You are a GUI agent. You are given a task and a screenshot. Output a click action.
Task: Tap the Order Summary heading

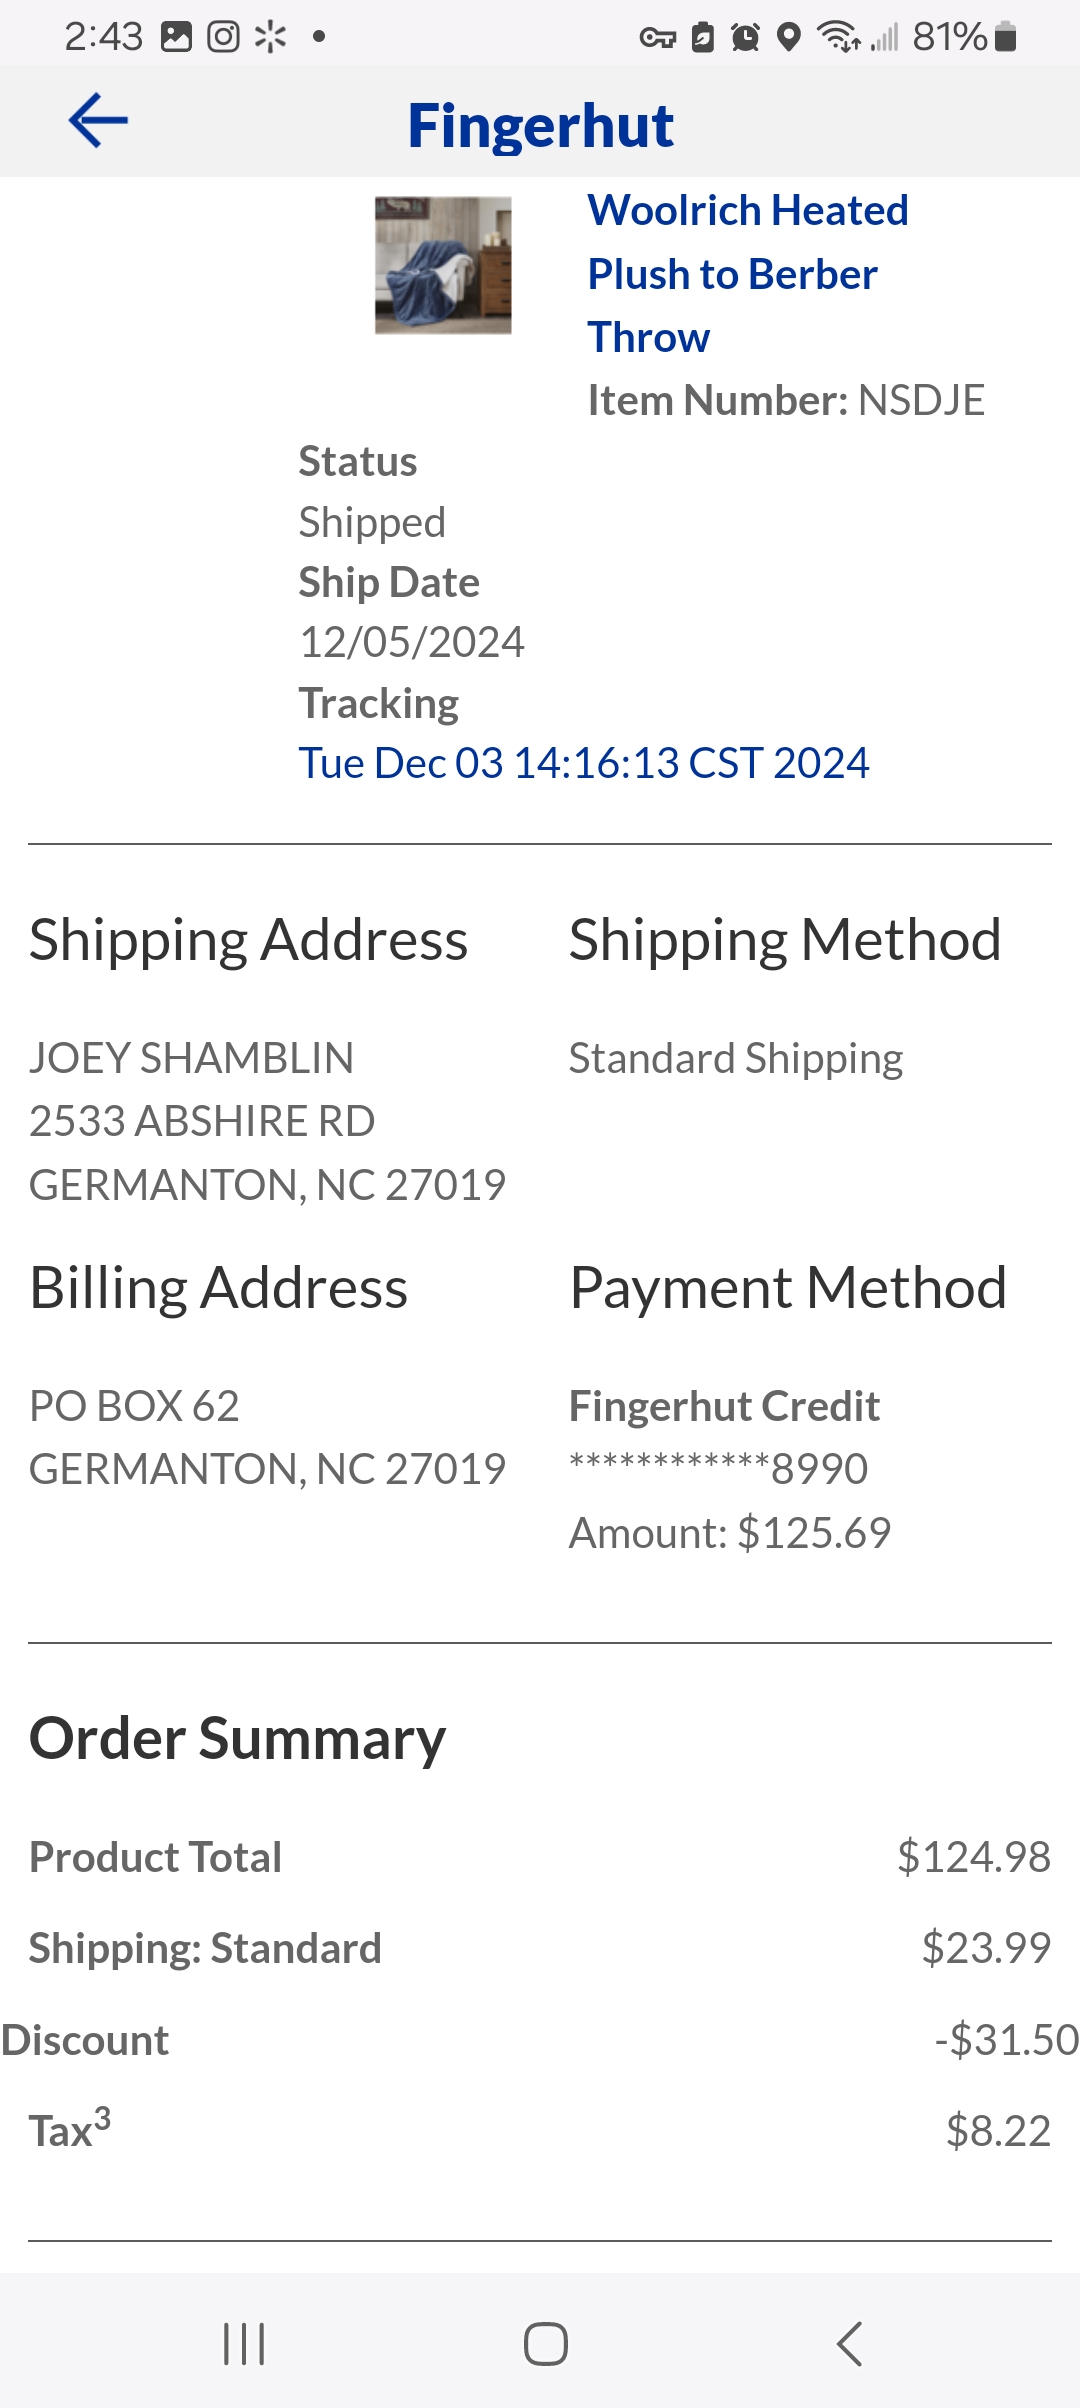tap(237, 1739)
